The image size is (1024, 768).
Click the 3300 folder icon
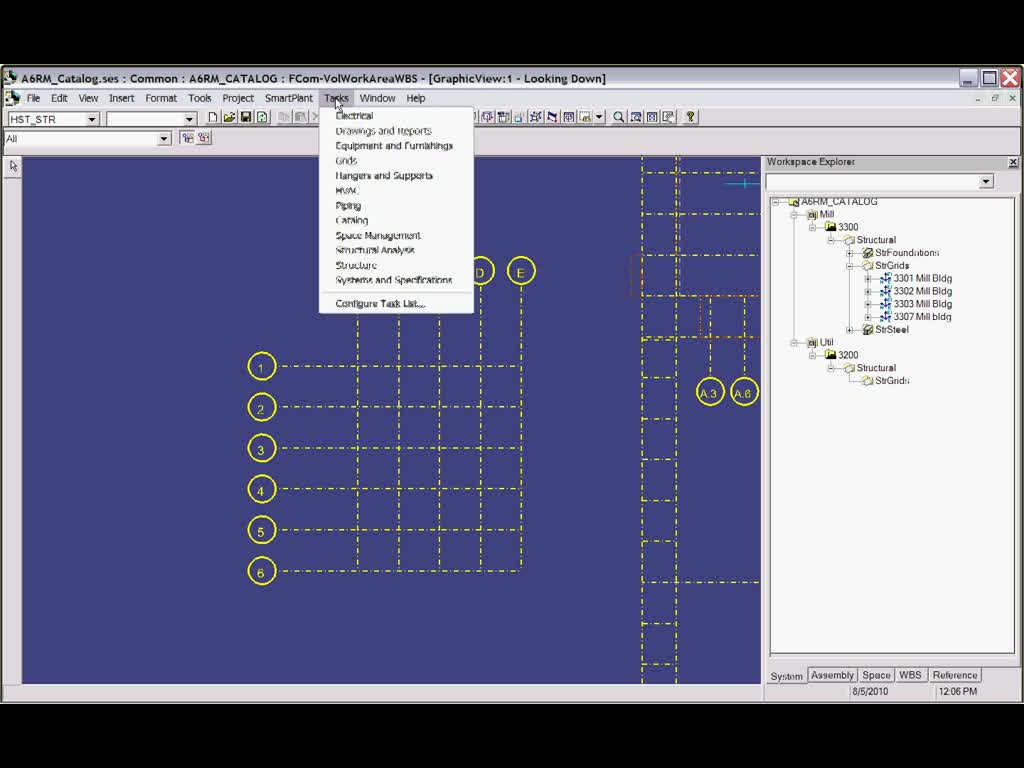pos(831,227)
